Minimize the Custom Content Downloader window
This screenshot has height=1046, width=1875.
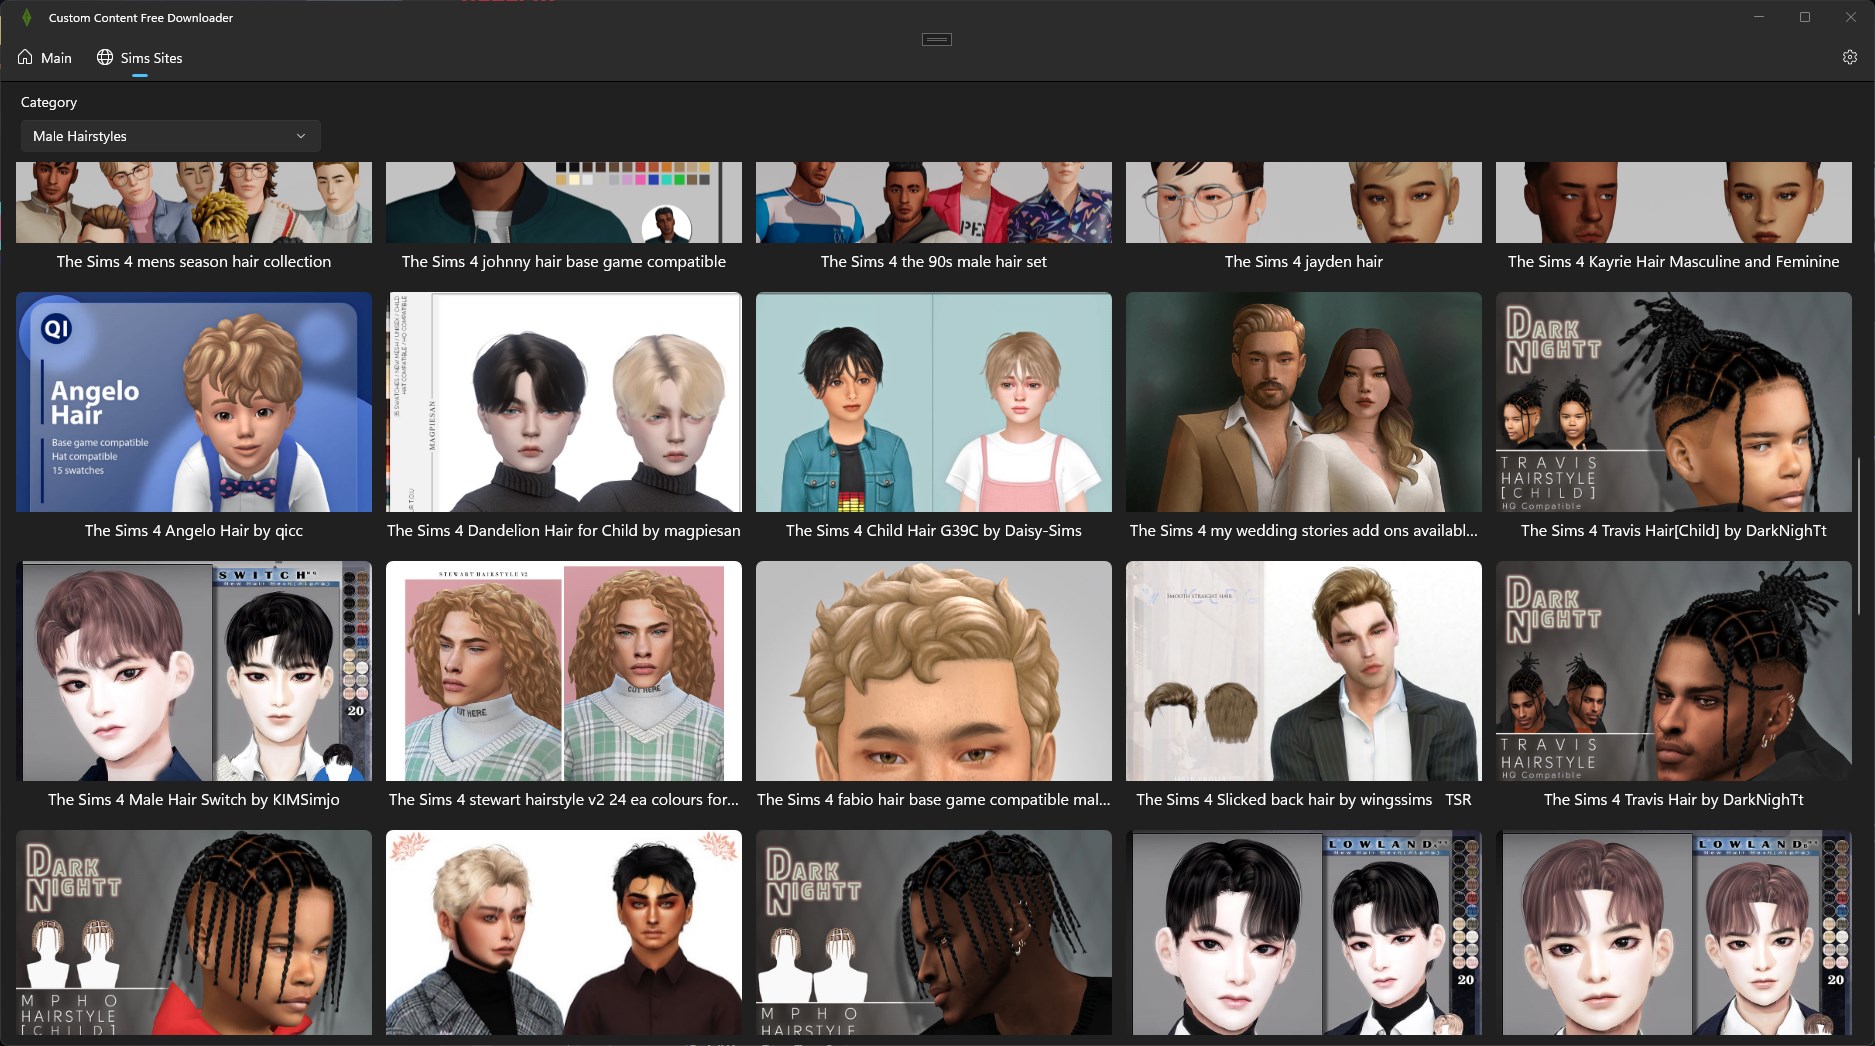(1759, 17)
